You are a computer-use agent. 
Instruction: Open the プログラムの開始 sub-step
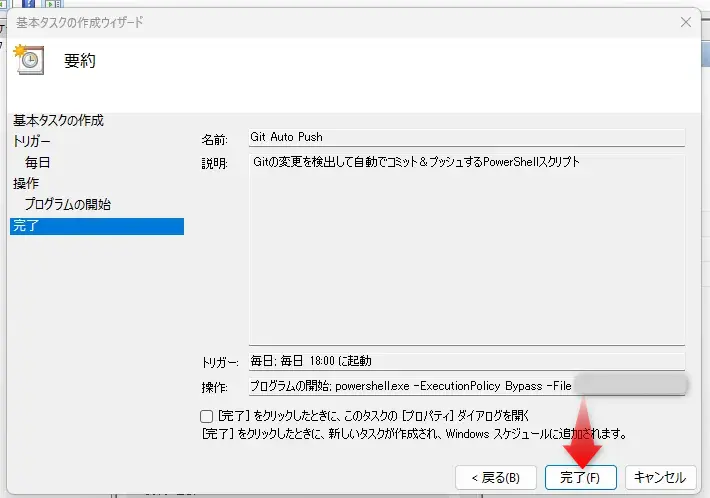pos(68,205)
